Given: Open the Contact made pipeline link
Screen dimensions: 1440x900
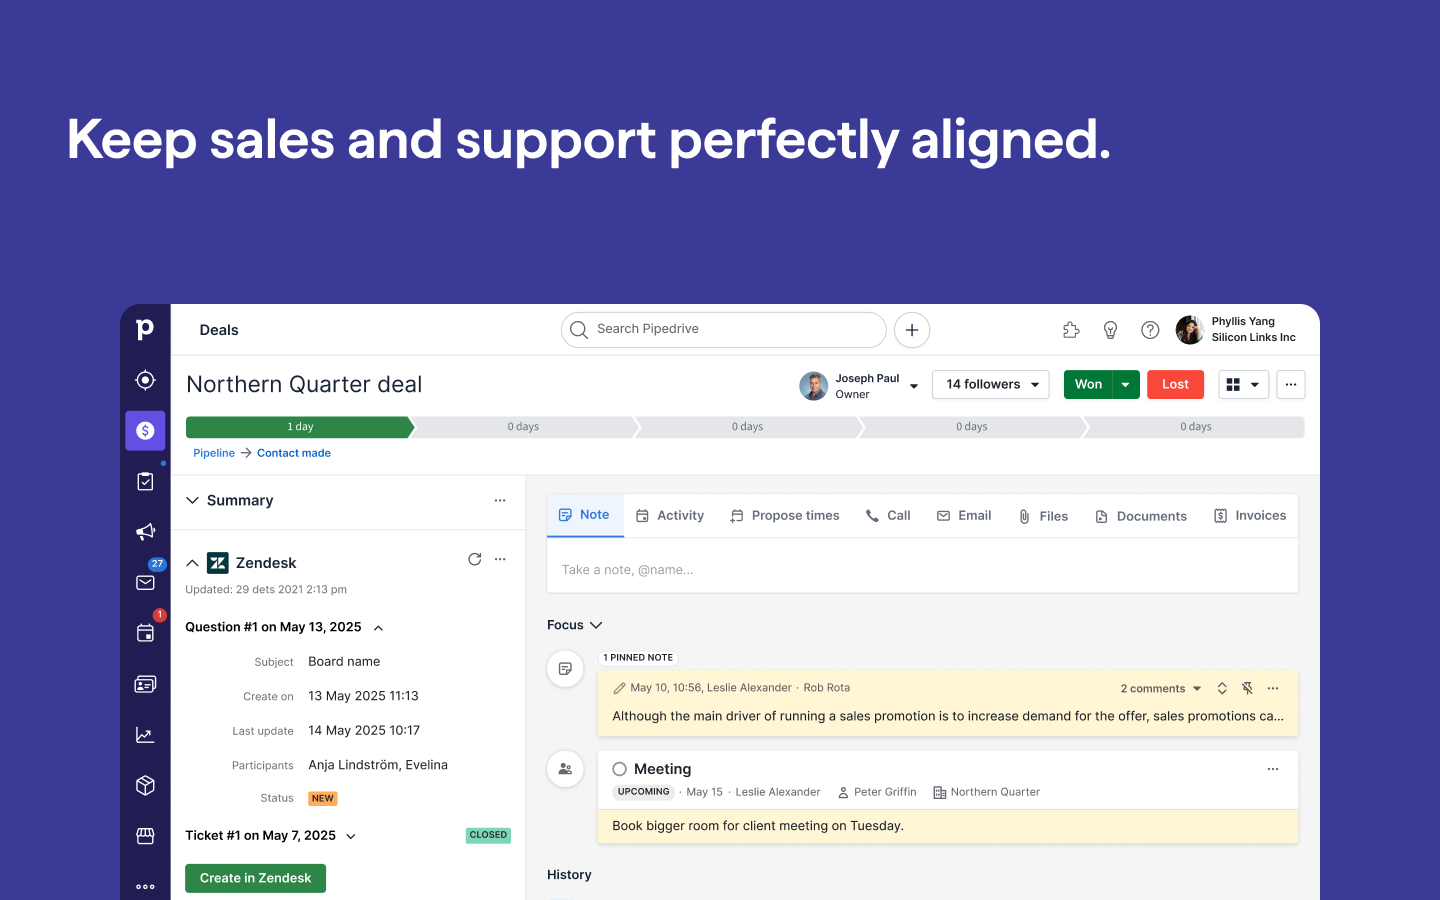Looking at the screenshot, I should [x=293, y=453].
